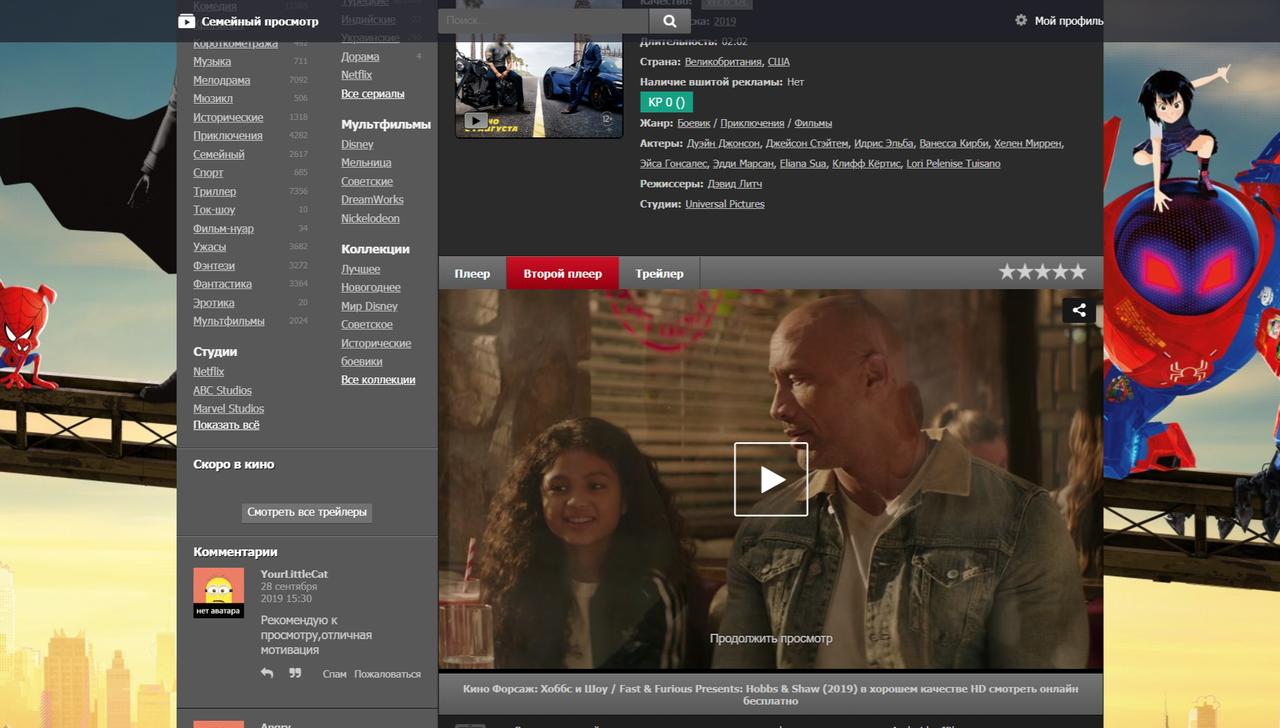Click the reply arrow under YourLittleCat comment
The image size is (1280, 728).
(267, 673)
